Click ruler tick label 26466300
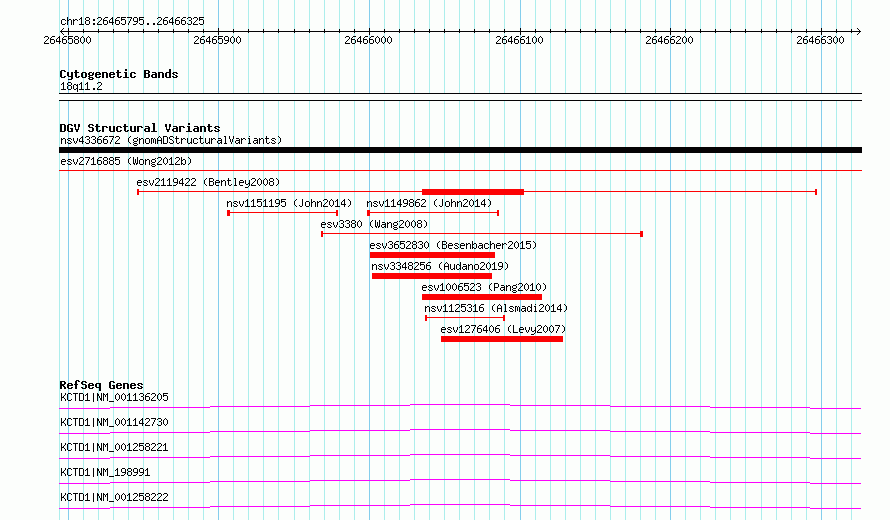 tap(821, 40)
